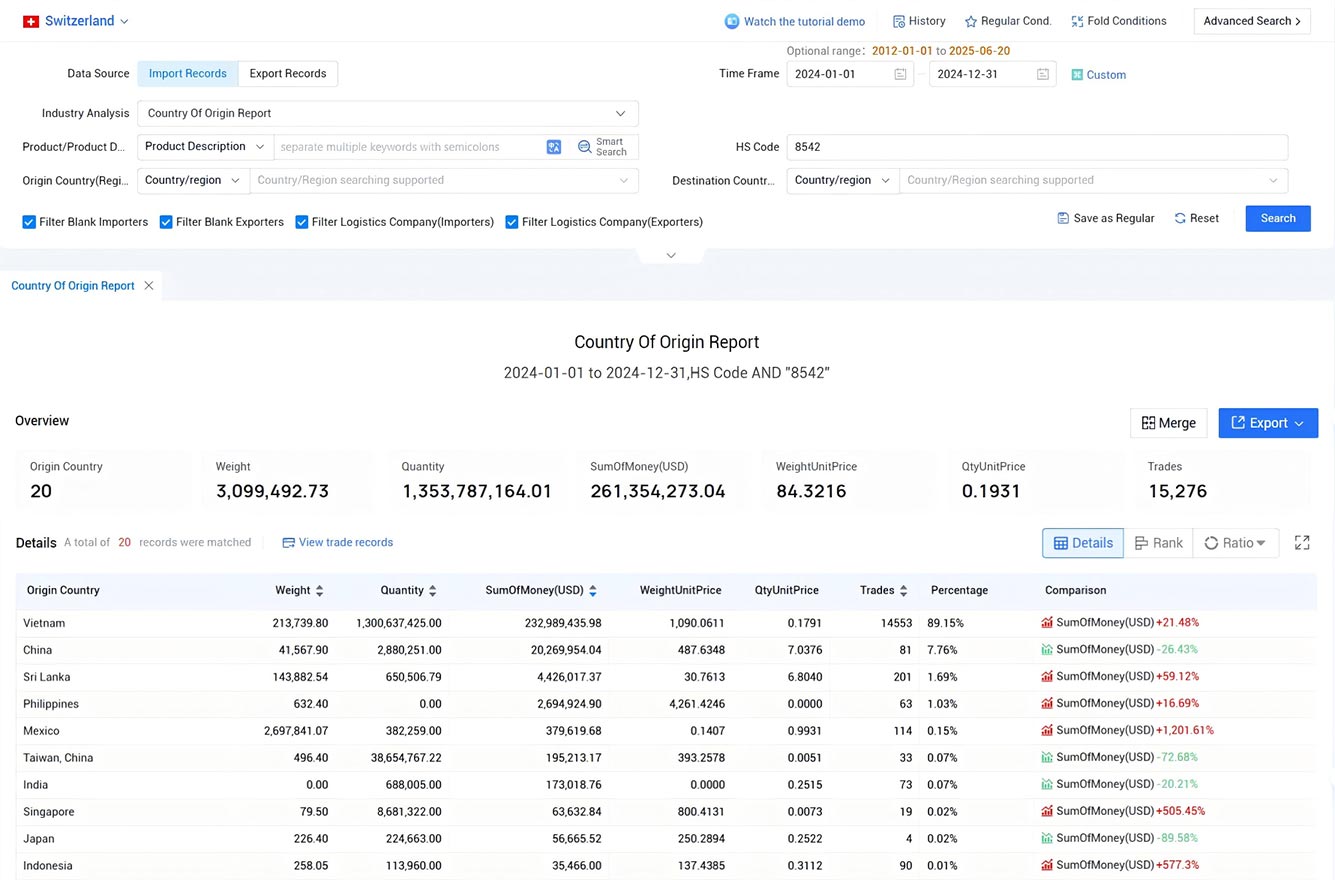The image size is (1335, 880).
Task: Toggle Filter Logistics Company(Importers) checkbox
Action: [x=301, y=222]
